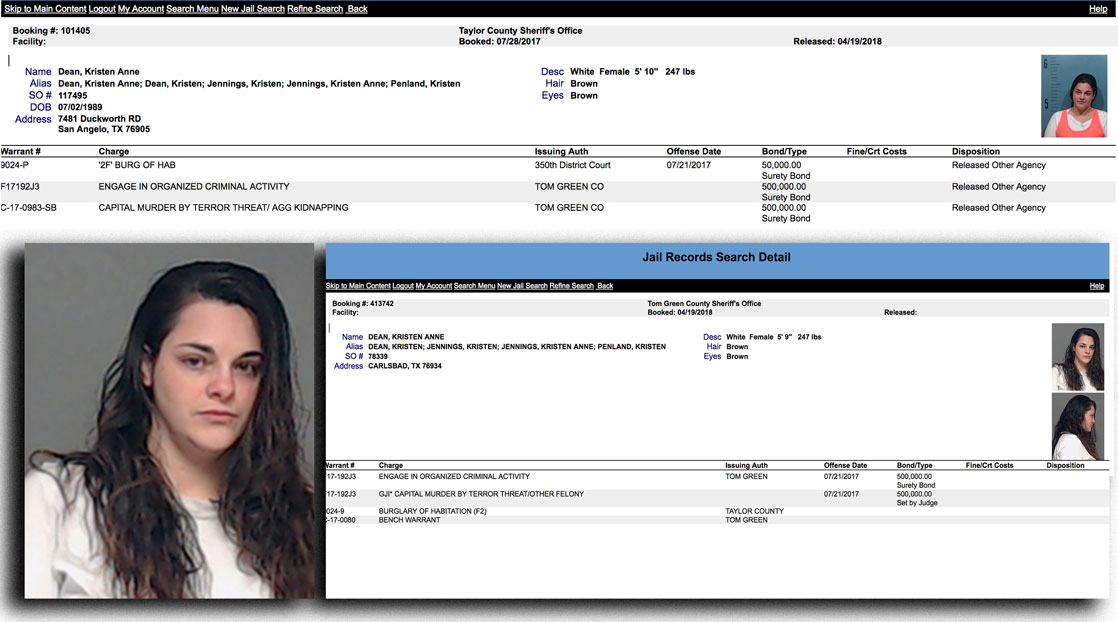1118x622 pixels.
Task: Open the side-profile thumbnail in the Tom Green record
Action: pyautogui.click(x=1077, y=426)
